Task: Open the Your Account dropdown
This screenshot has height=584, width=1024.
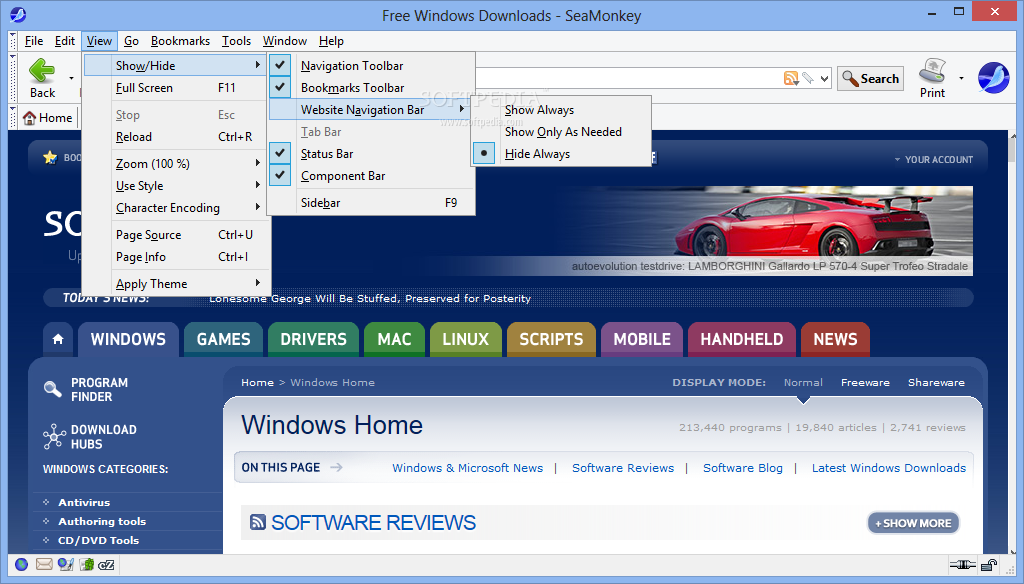Action: pyautogui.click(x=933, y=159)
